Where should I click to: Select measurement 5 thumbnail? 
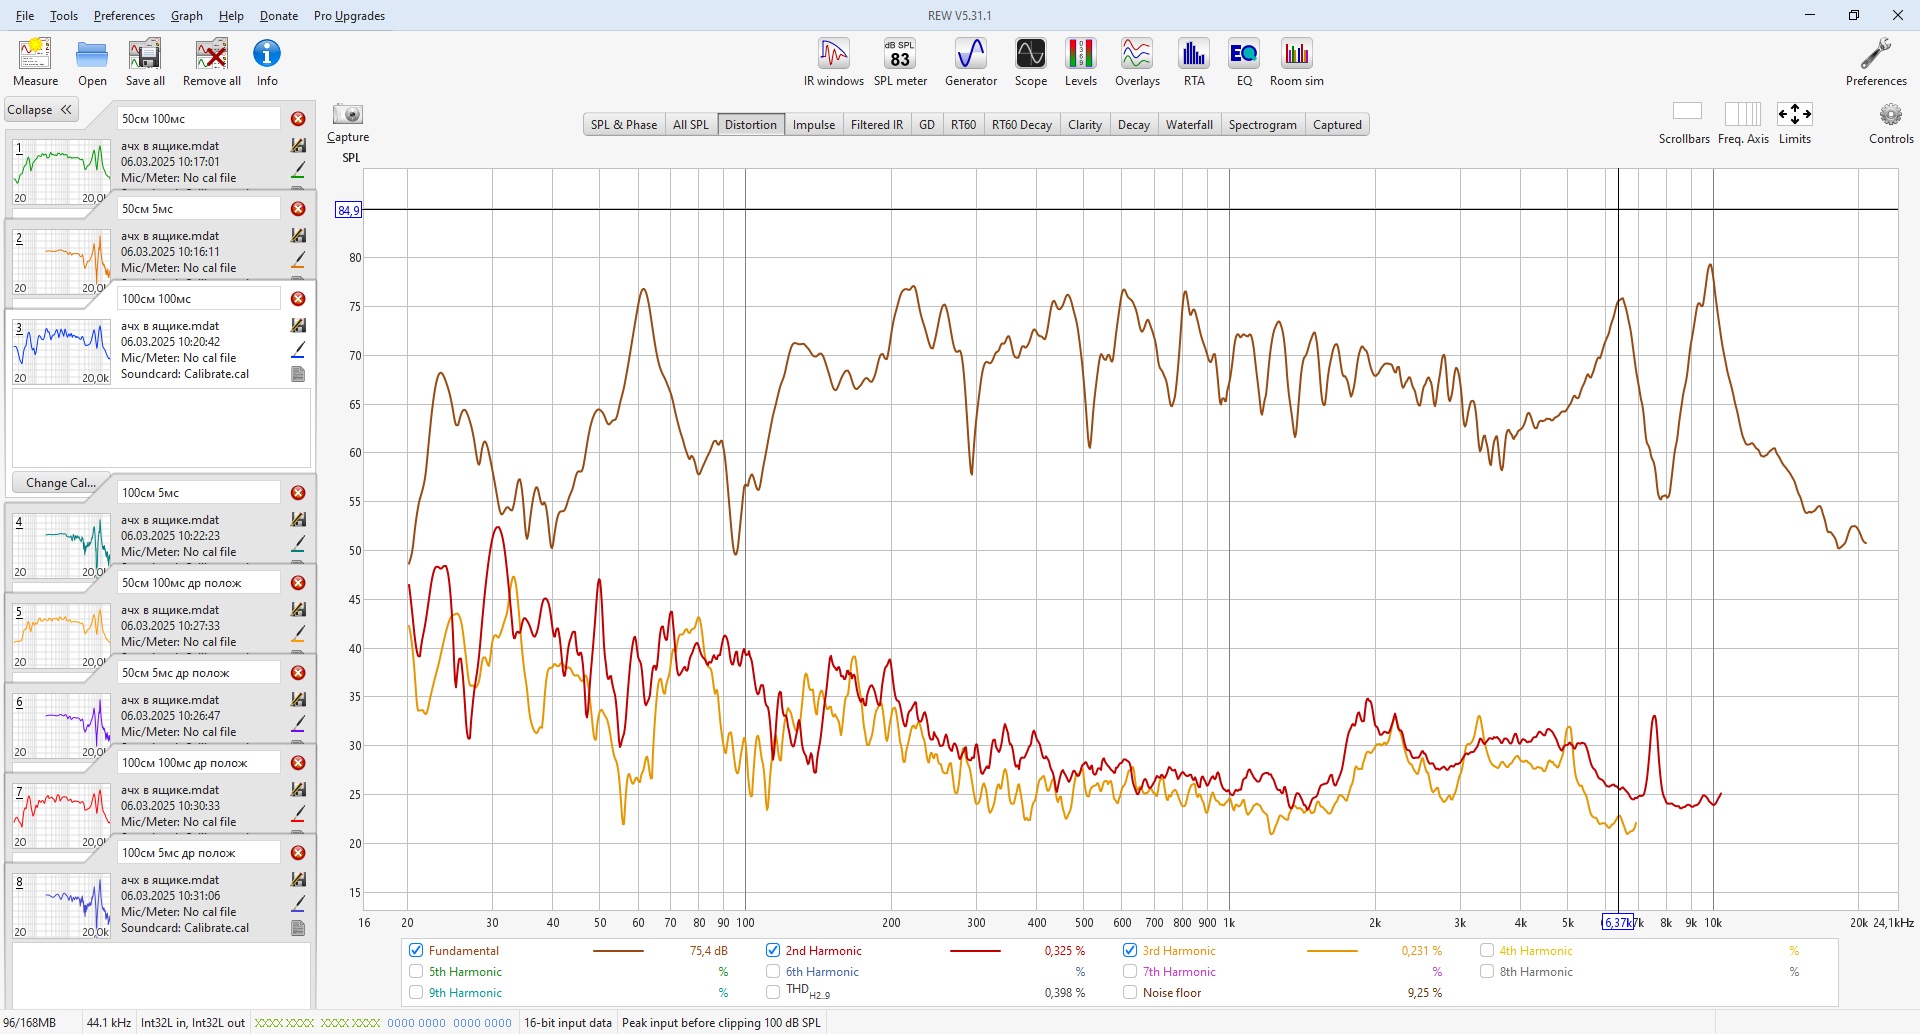pyautogui.click(x=61, y=636)
